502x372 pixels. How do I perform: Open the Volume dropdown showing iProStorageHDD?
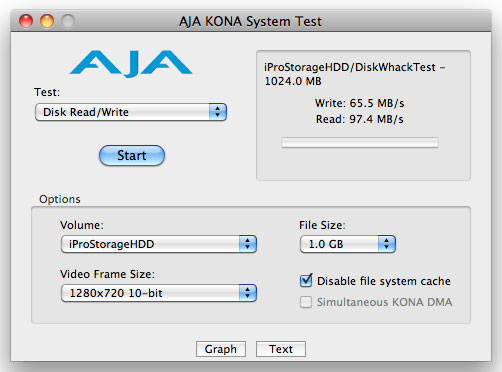[x=159, y=244]
